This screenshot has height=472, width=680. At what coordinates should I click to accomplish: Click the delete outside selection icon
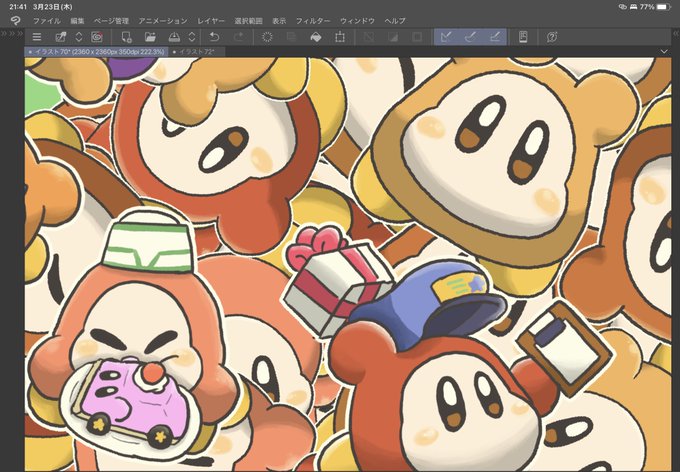(291, 37)
